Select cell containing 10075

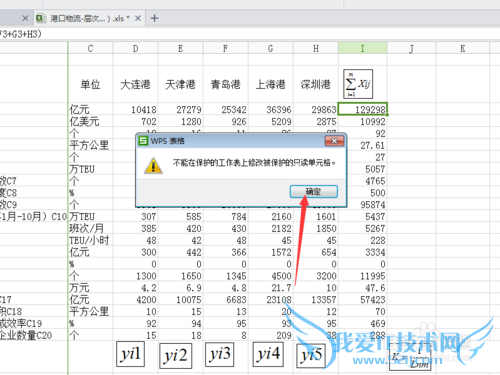180,300
